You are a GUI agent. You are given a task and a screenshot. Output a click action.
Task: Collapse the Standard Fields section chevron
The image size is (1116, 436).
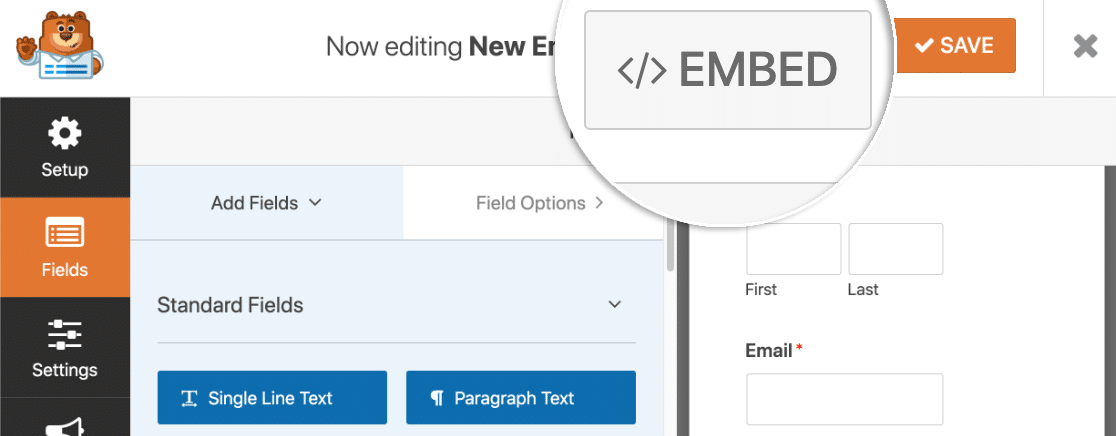click(x=614, y=304)
